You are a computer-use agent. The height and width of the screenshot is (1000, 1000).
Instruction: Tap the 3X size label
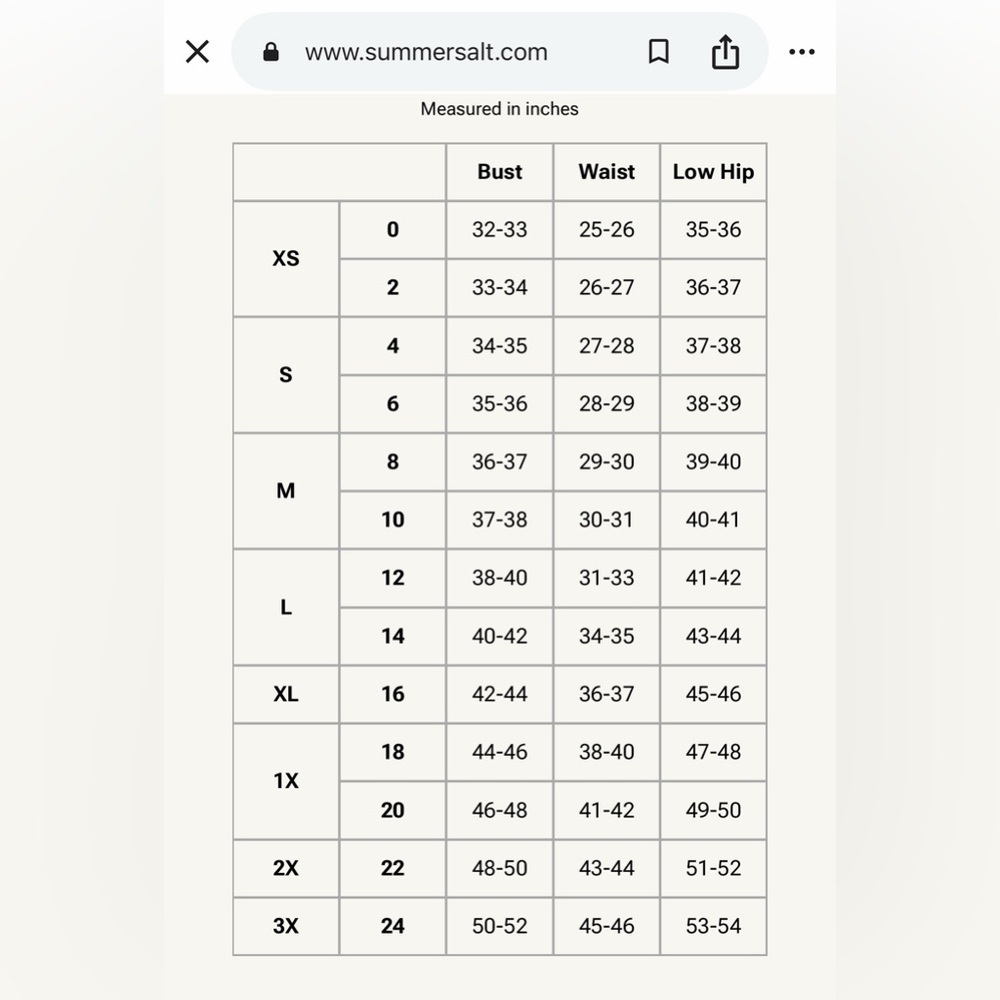click(x=286, y=926)
